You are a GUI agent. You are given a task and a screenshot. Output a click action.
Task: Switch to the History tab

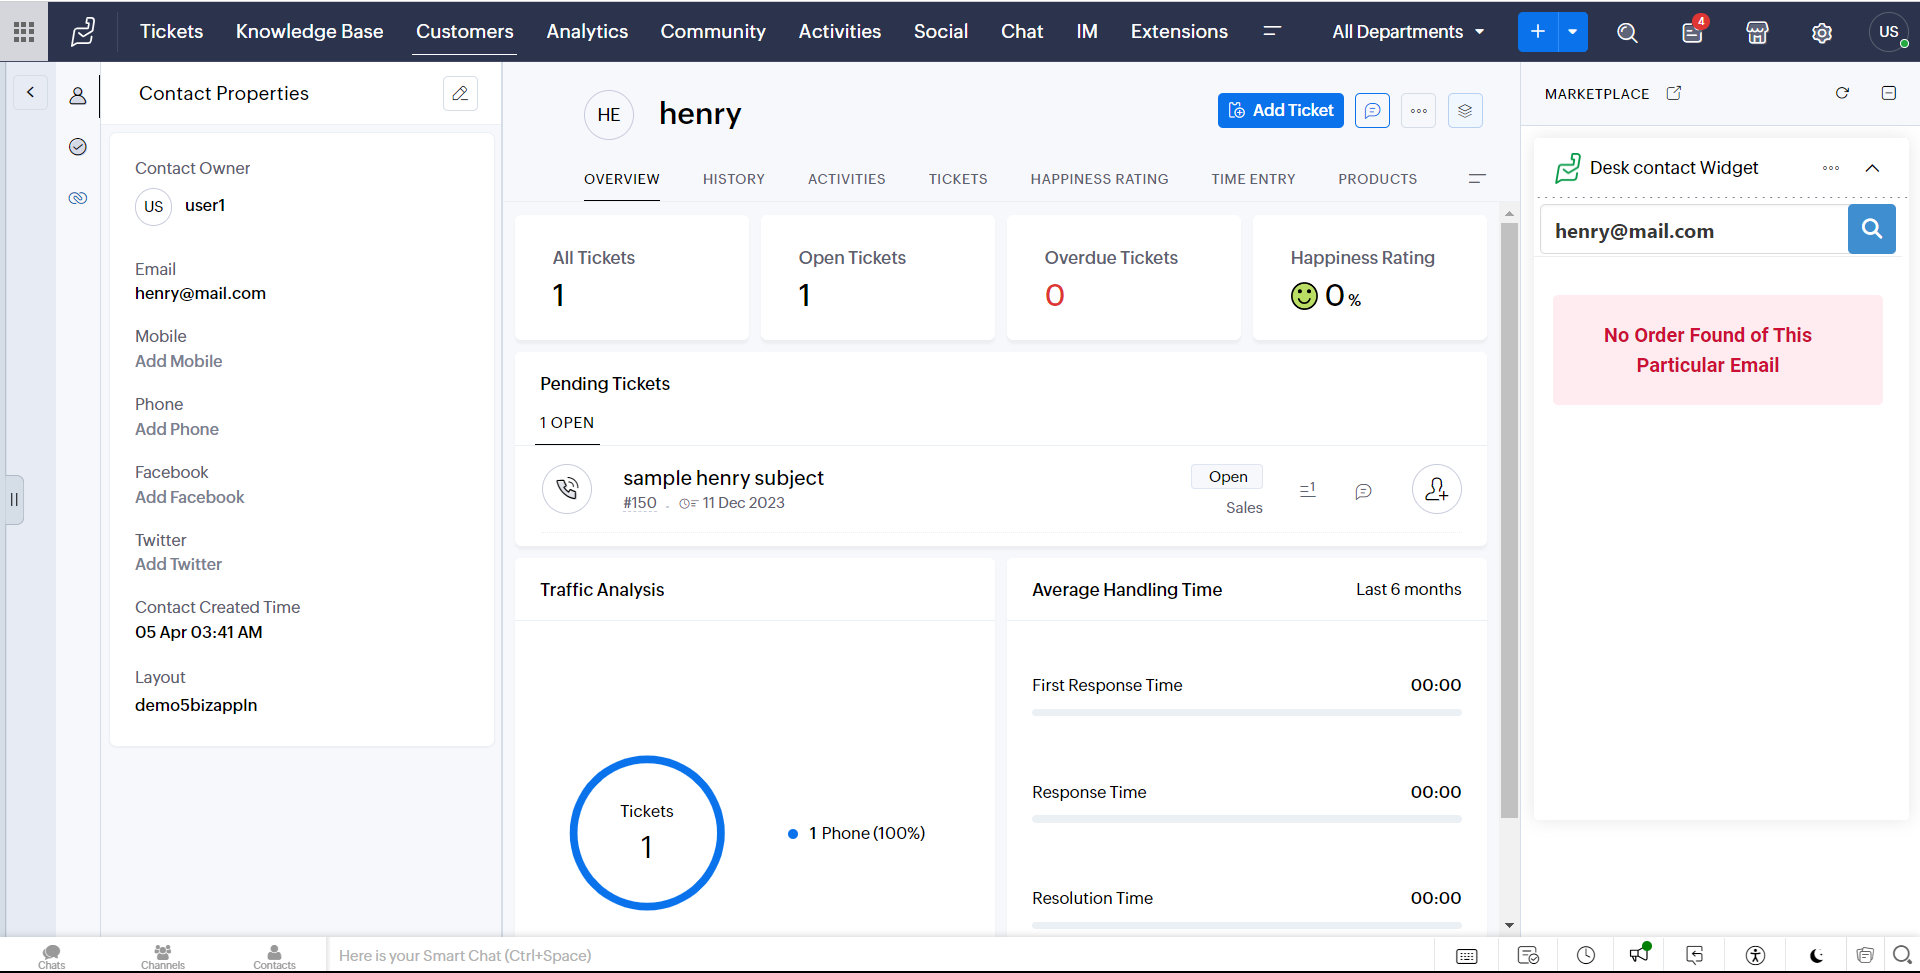733,179
